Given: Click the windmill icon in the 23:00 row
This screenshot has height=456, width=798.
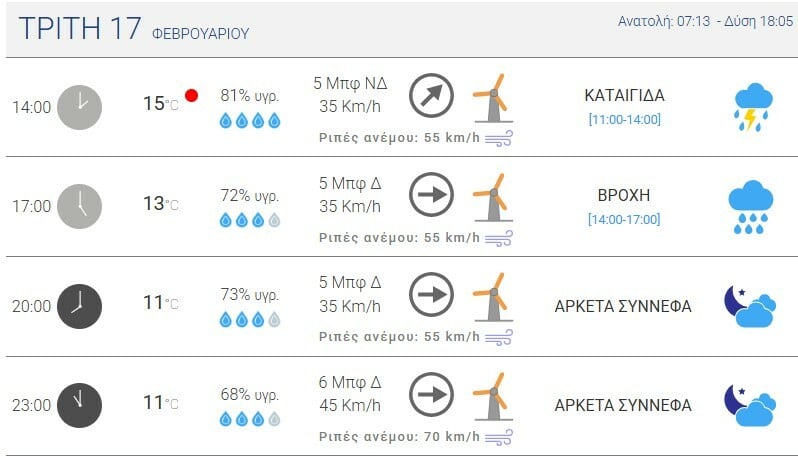Looking at the screenshot, I should click(x=491, y=395).
